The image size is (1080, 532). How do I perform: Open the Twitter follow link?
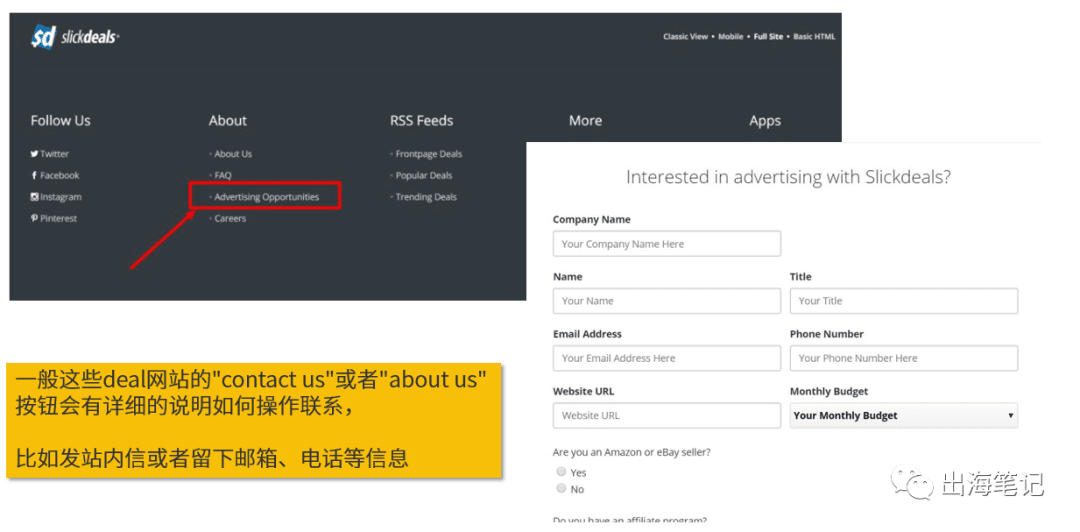pyautogui.click(x=50, y=154)
